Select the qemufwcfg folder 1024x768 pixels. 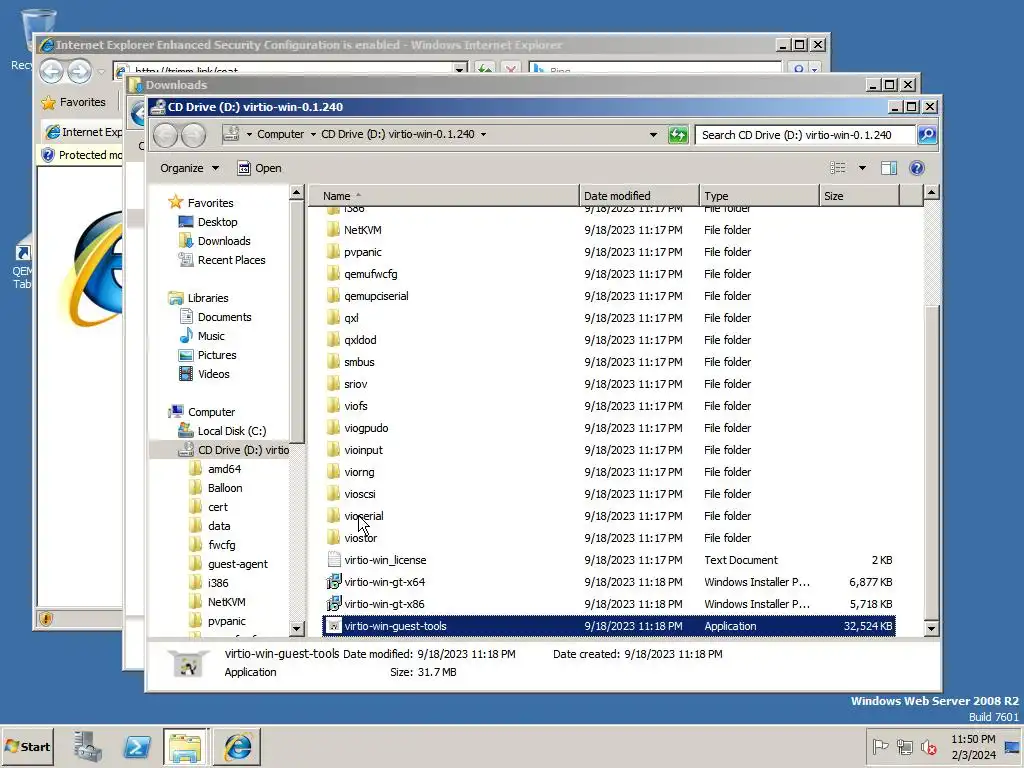tap(370, 274)
